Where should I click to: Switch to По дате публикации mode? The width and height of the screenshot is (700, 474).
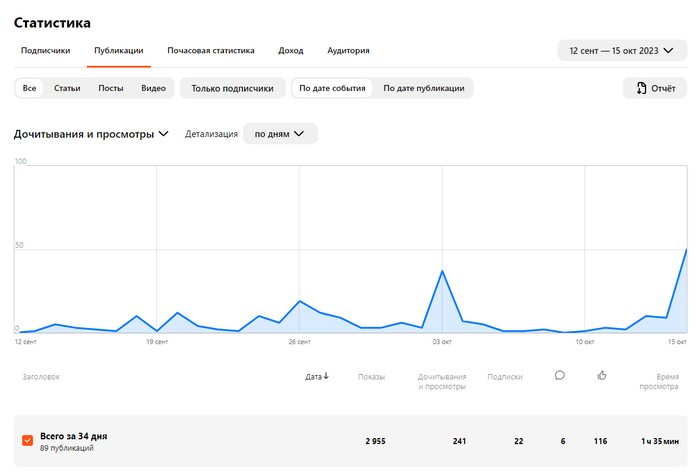tap(423, 88)
